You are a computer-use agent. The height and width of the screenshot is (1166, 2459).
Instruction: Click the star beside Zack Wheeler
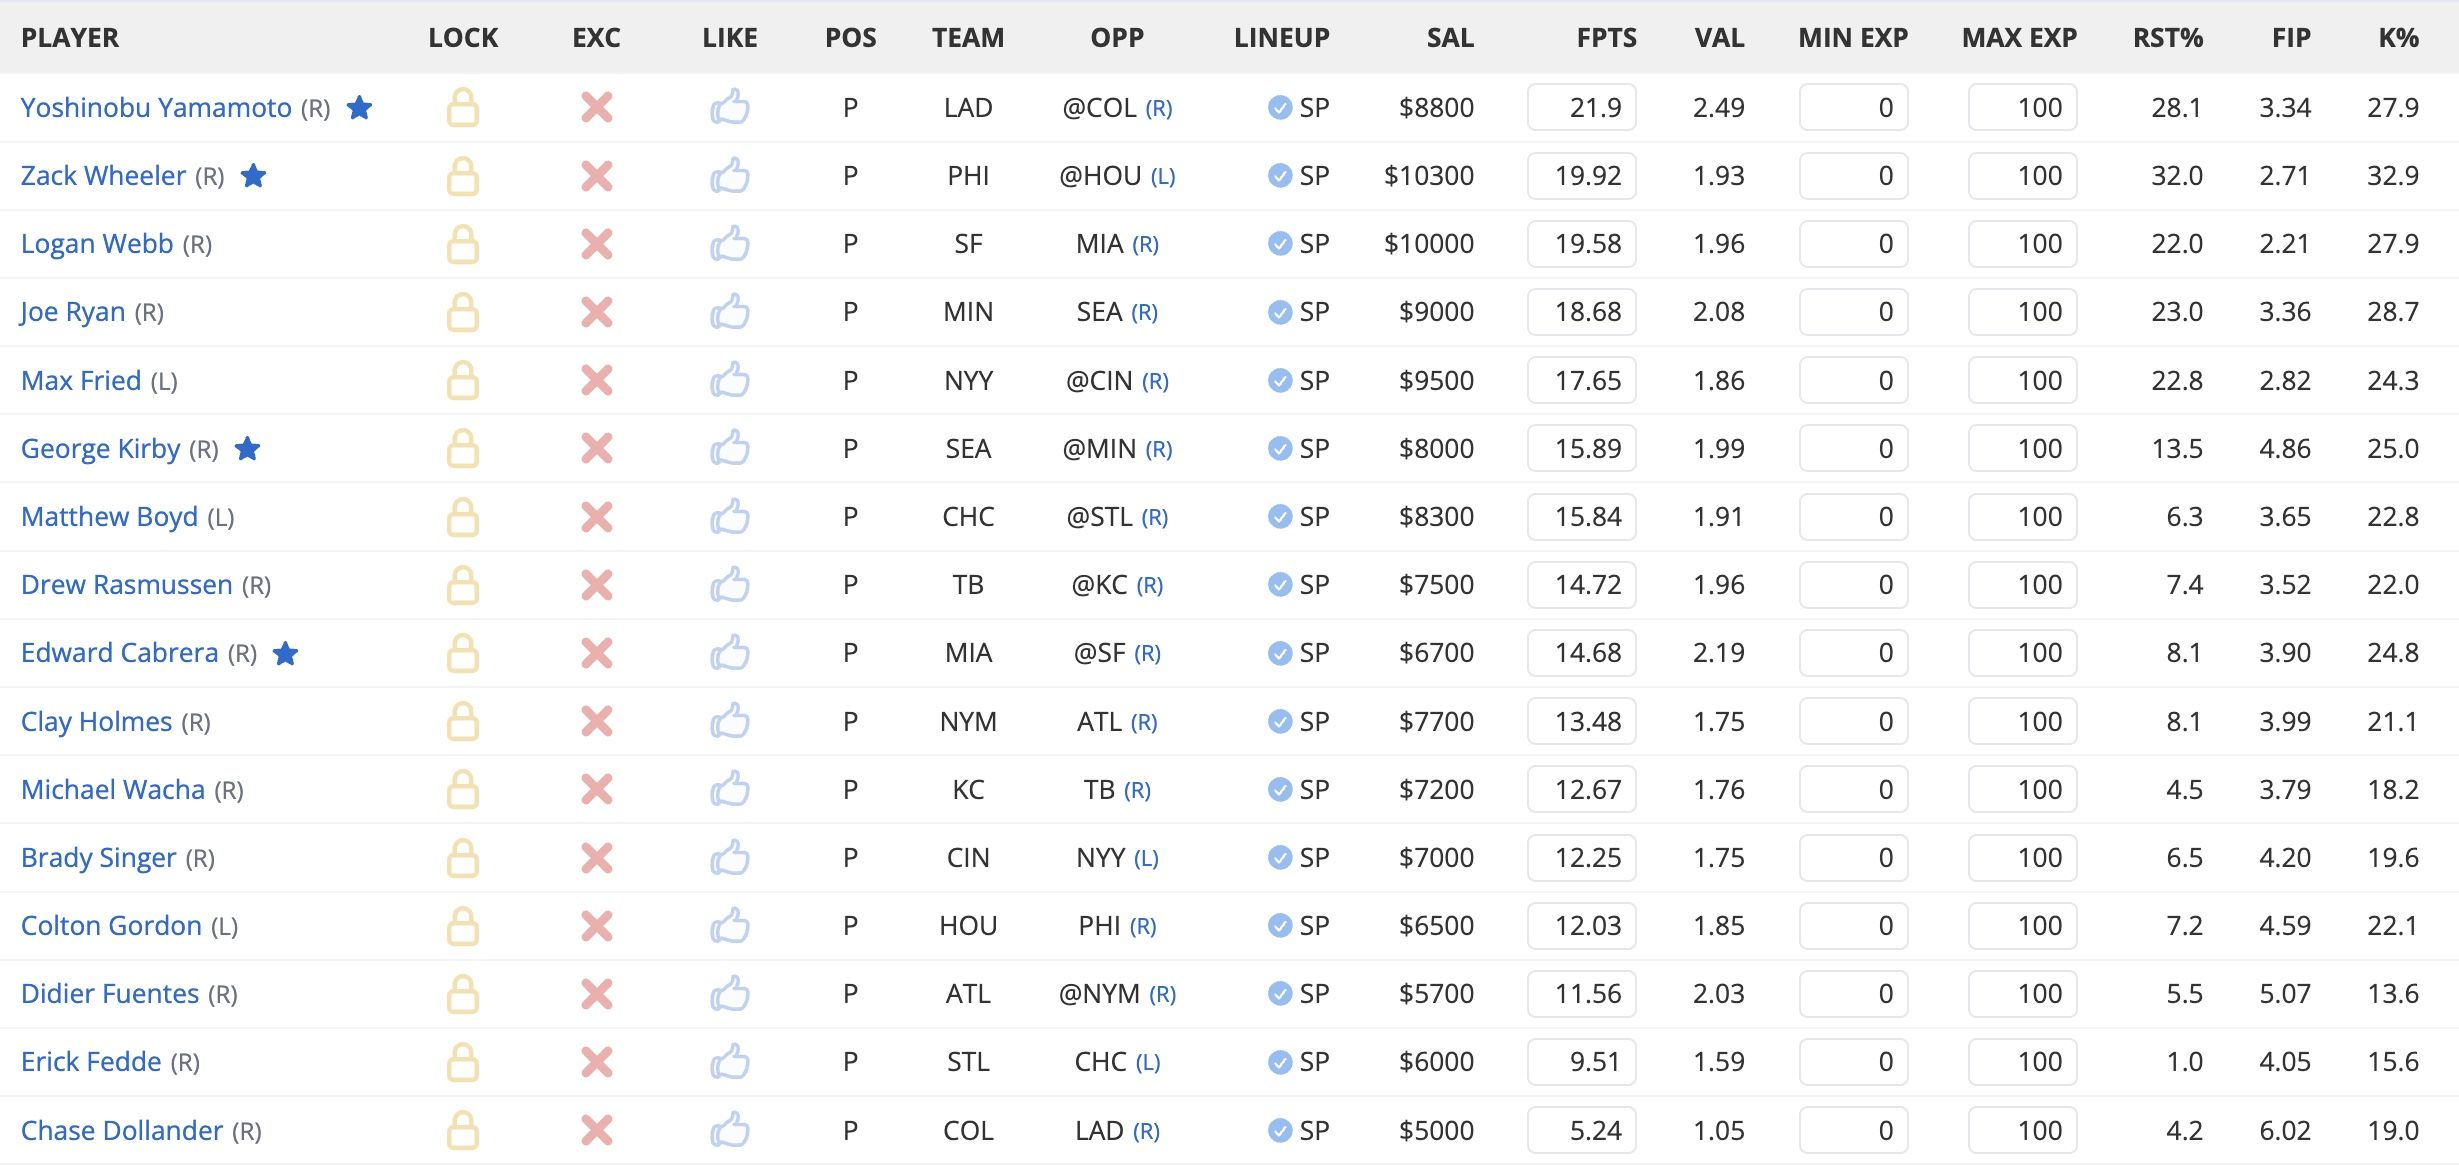(254, 176)
